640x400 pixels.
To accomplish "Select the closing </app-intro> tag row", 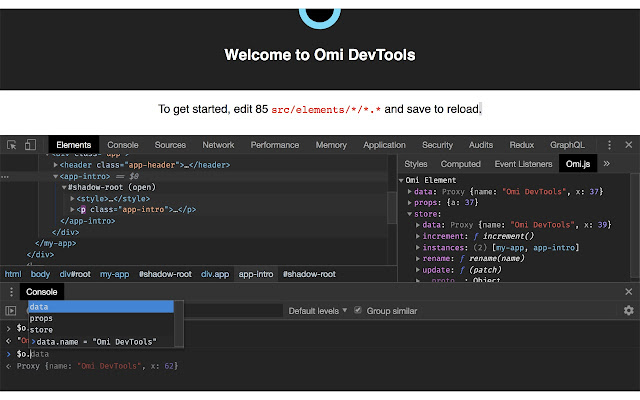I will point(88,221).
